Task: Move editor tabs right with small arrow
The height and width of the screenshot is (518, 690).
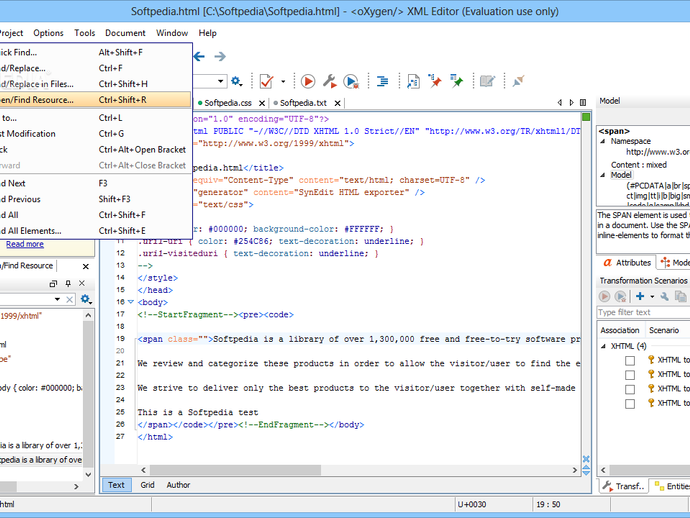Action: pyautogui.click(x=572, y=103)
